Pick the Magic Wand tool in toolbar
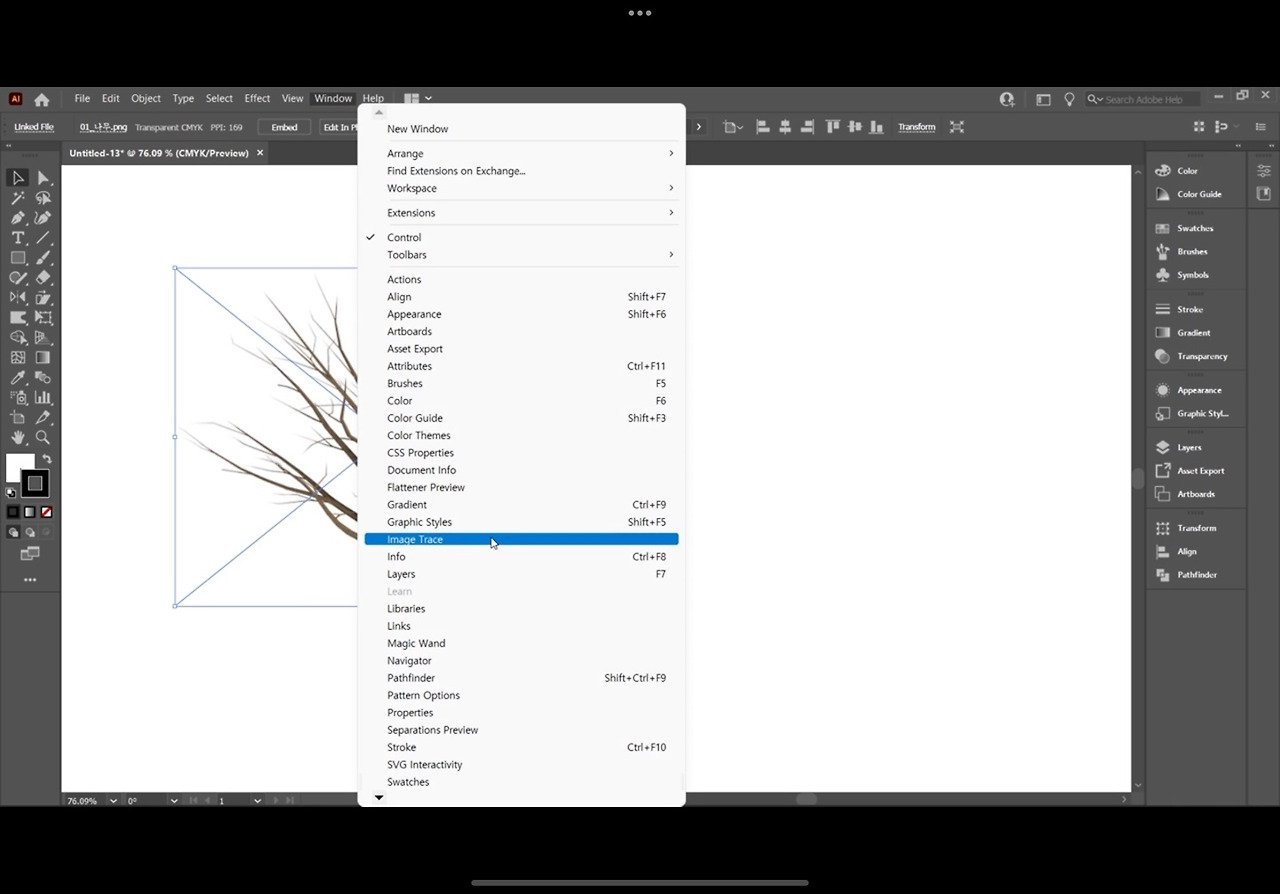This screenshot has height=894, width=1280. (x=18, y=198)
